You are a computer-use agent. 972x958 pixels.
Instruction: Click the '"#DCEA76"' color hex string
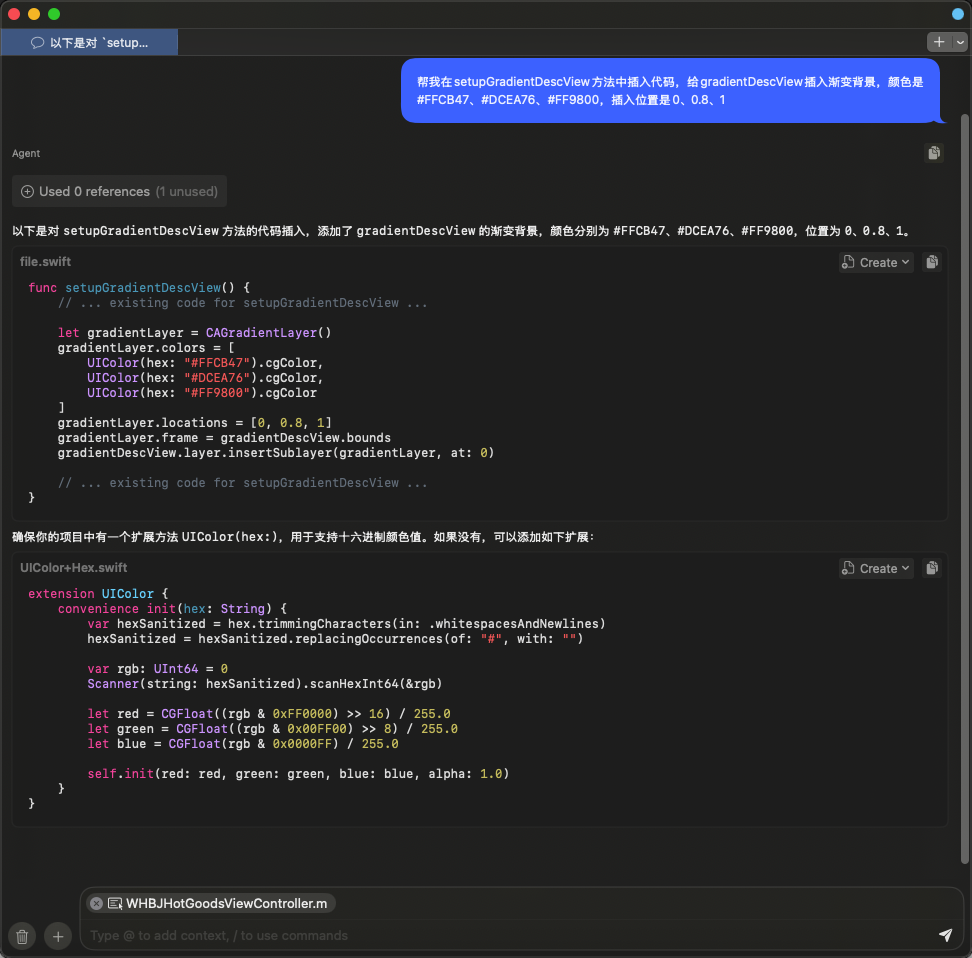(x=217, y=378)
